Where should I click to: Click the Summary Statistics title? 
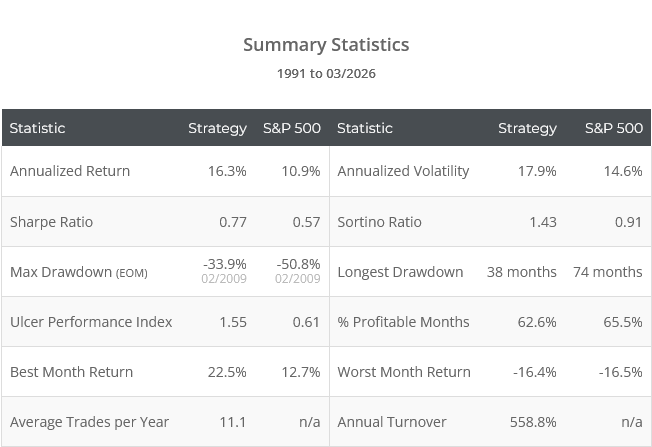326,45
